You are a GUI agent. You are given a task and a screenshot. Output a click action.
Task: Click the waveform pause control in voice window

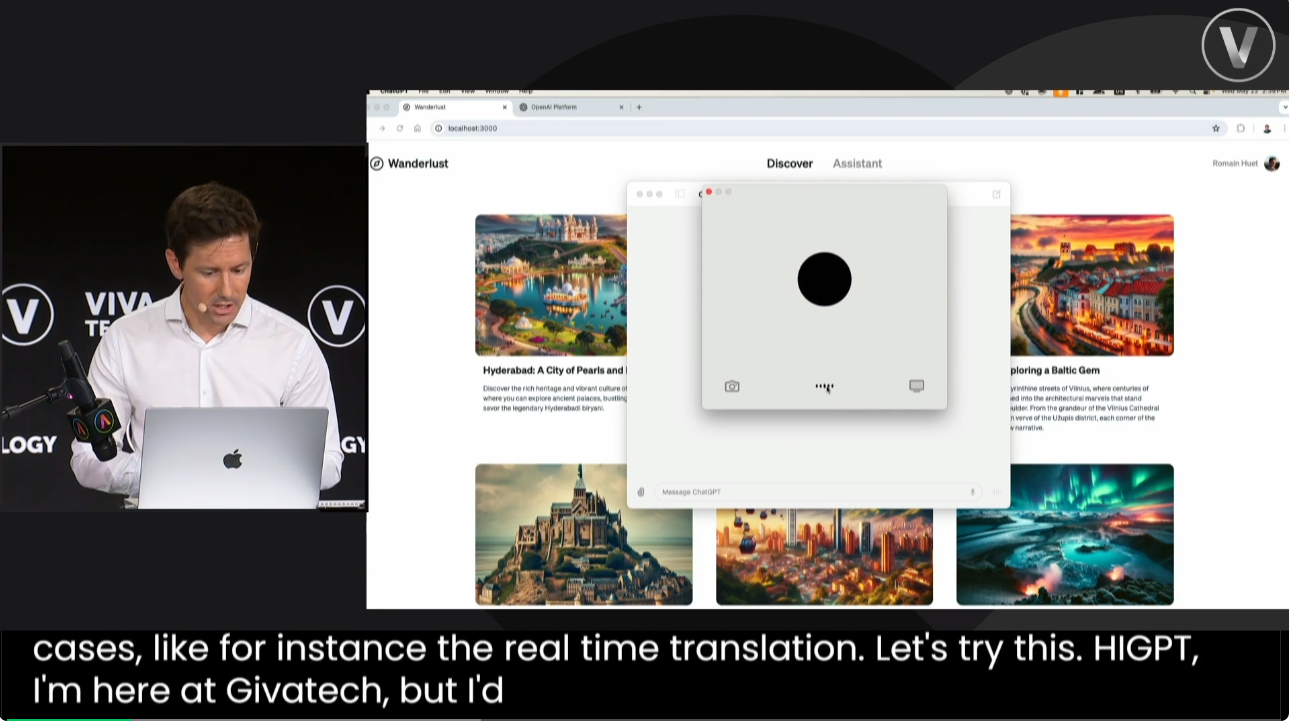(824, 387)
